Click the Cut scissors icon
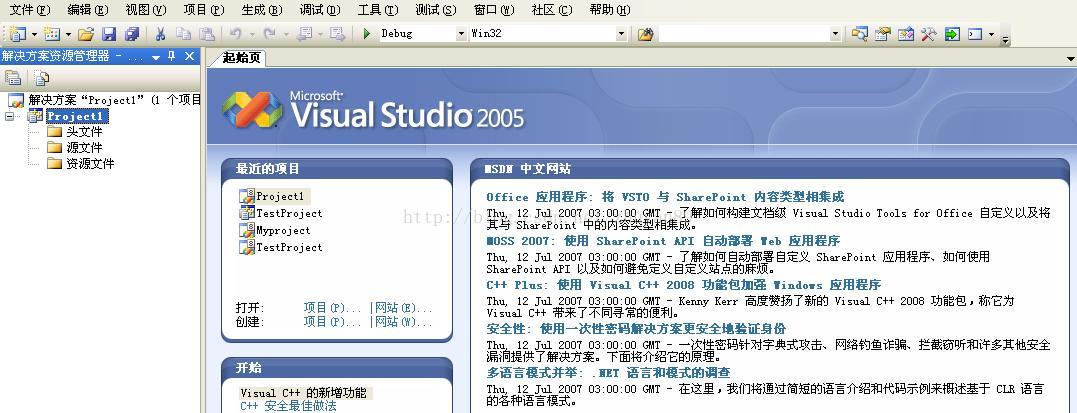 tap(161, 34)
